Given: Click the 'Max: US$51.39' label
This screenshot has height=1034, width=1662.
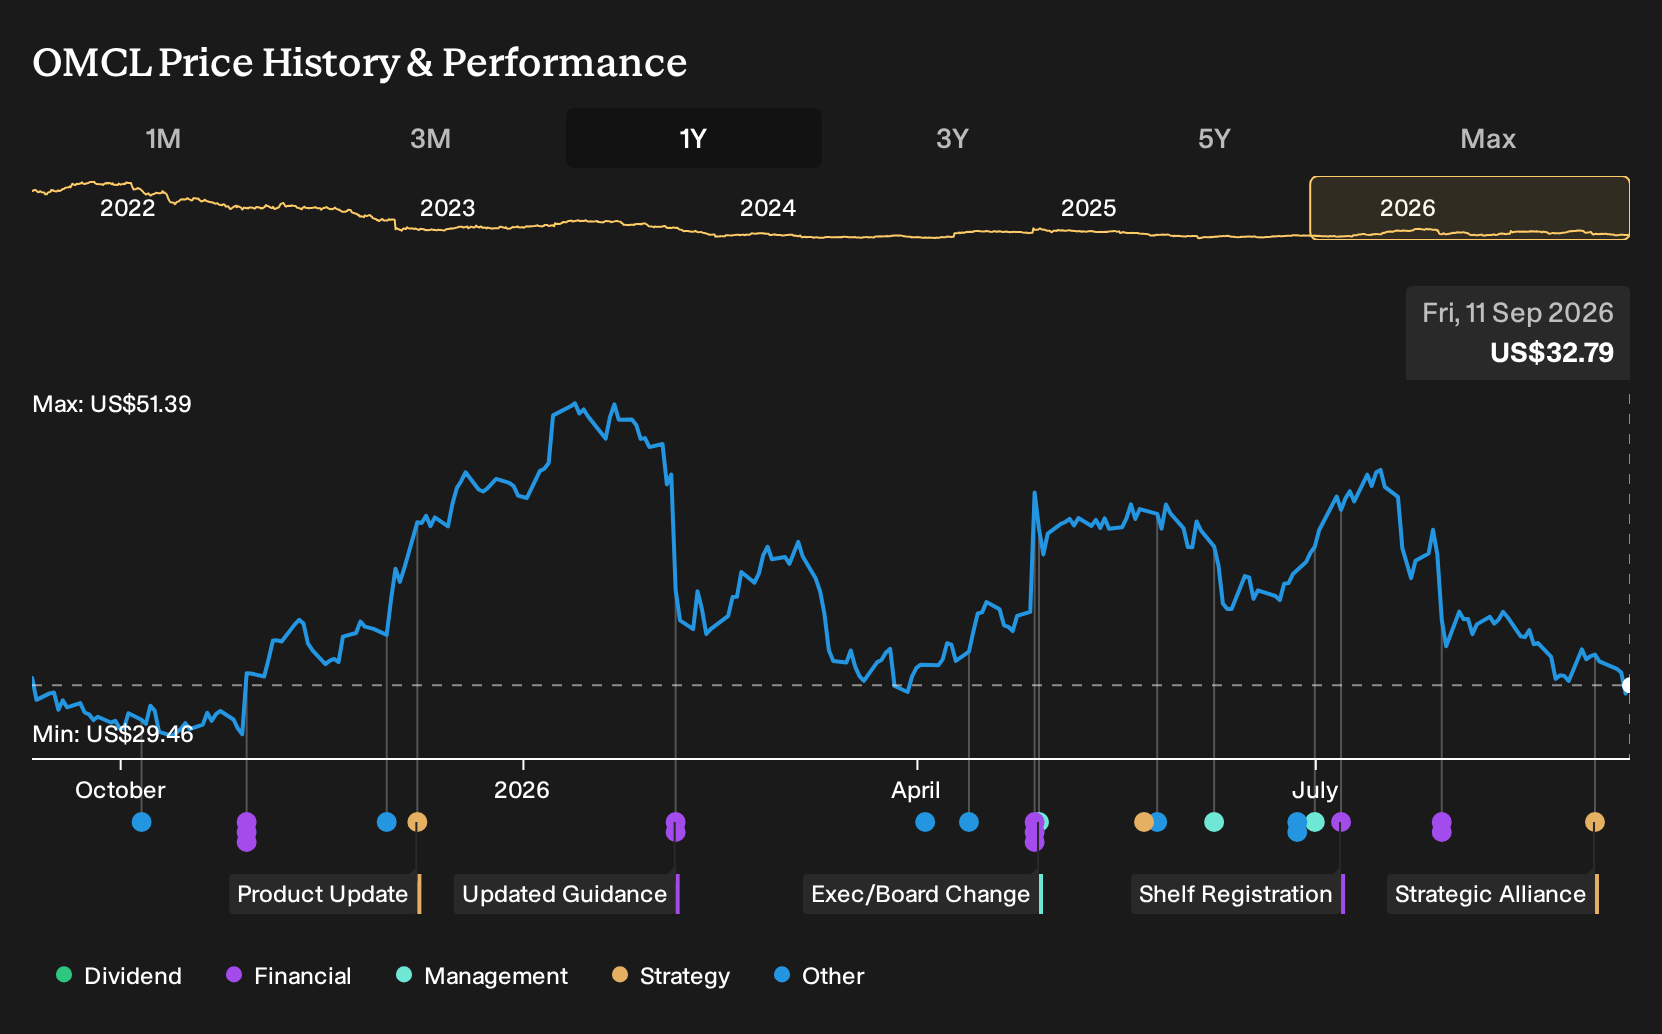Looking at the screenshot, I should coord(112,404).
